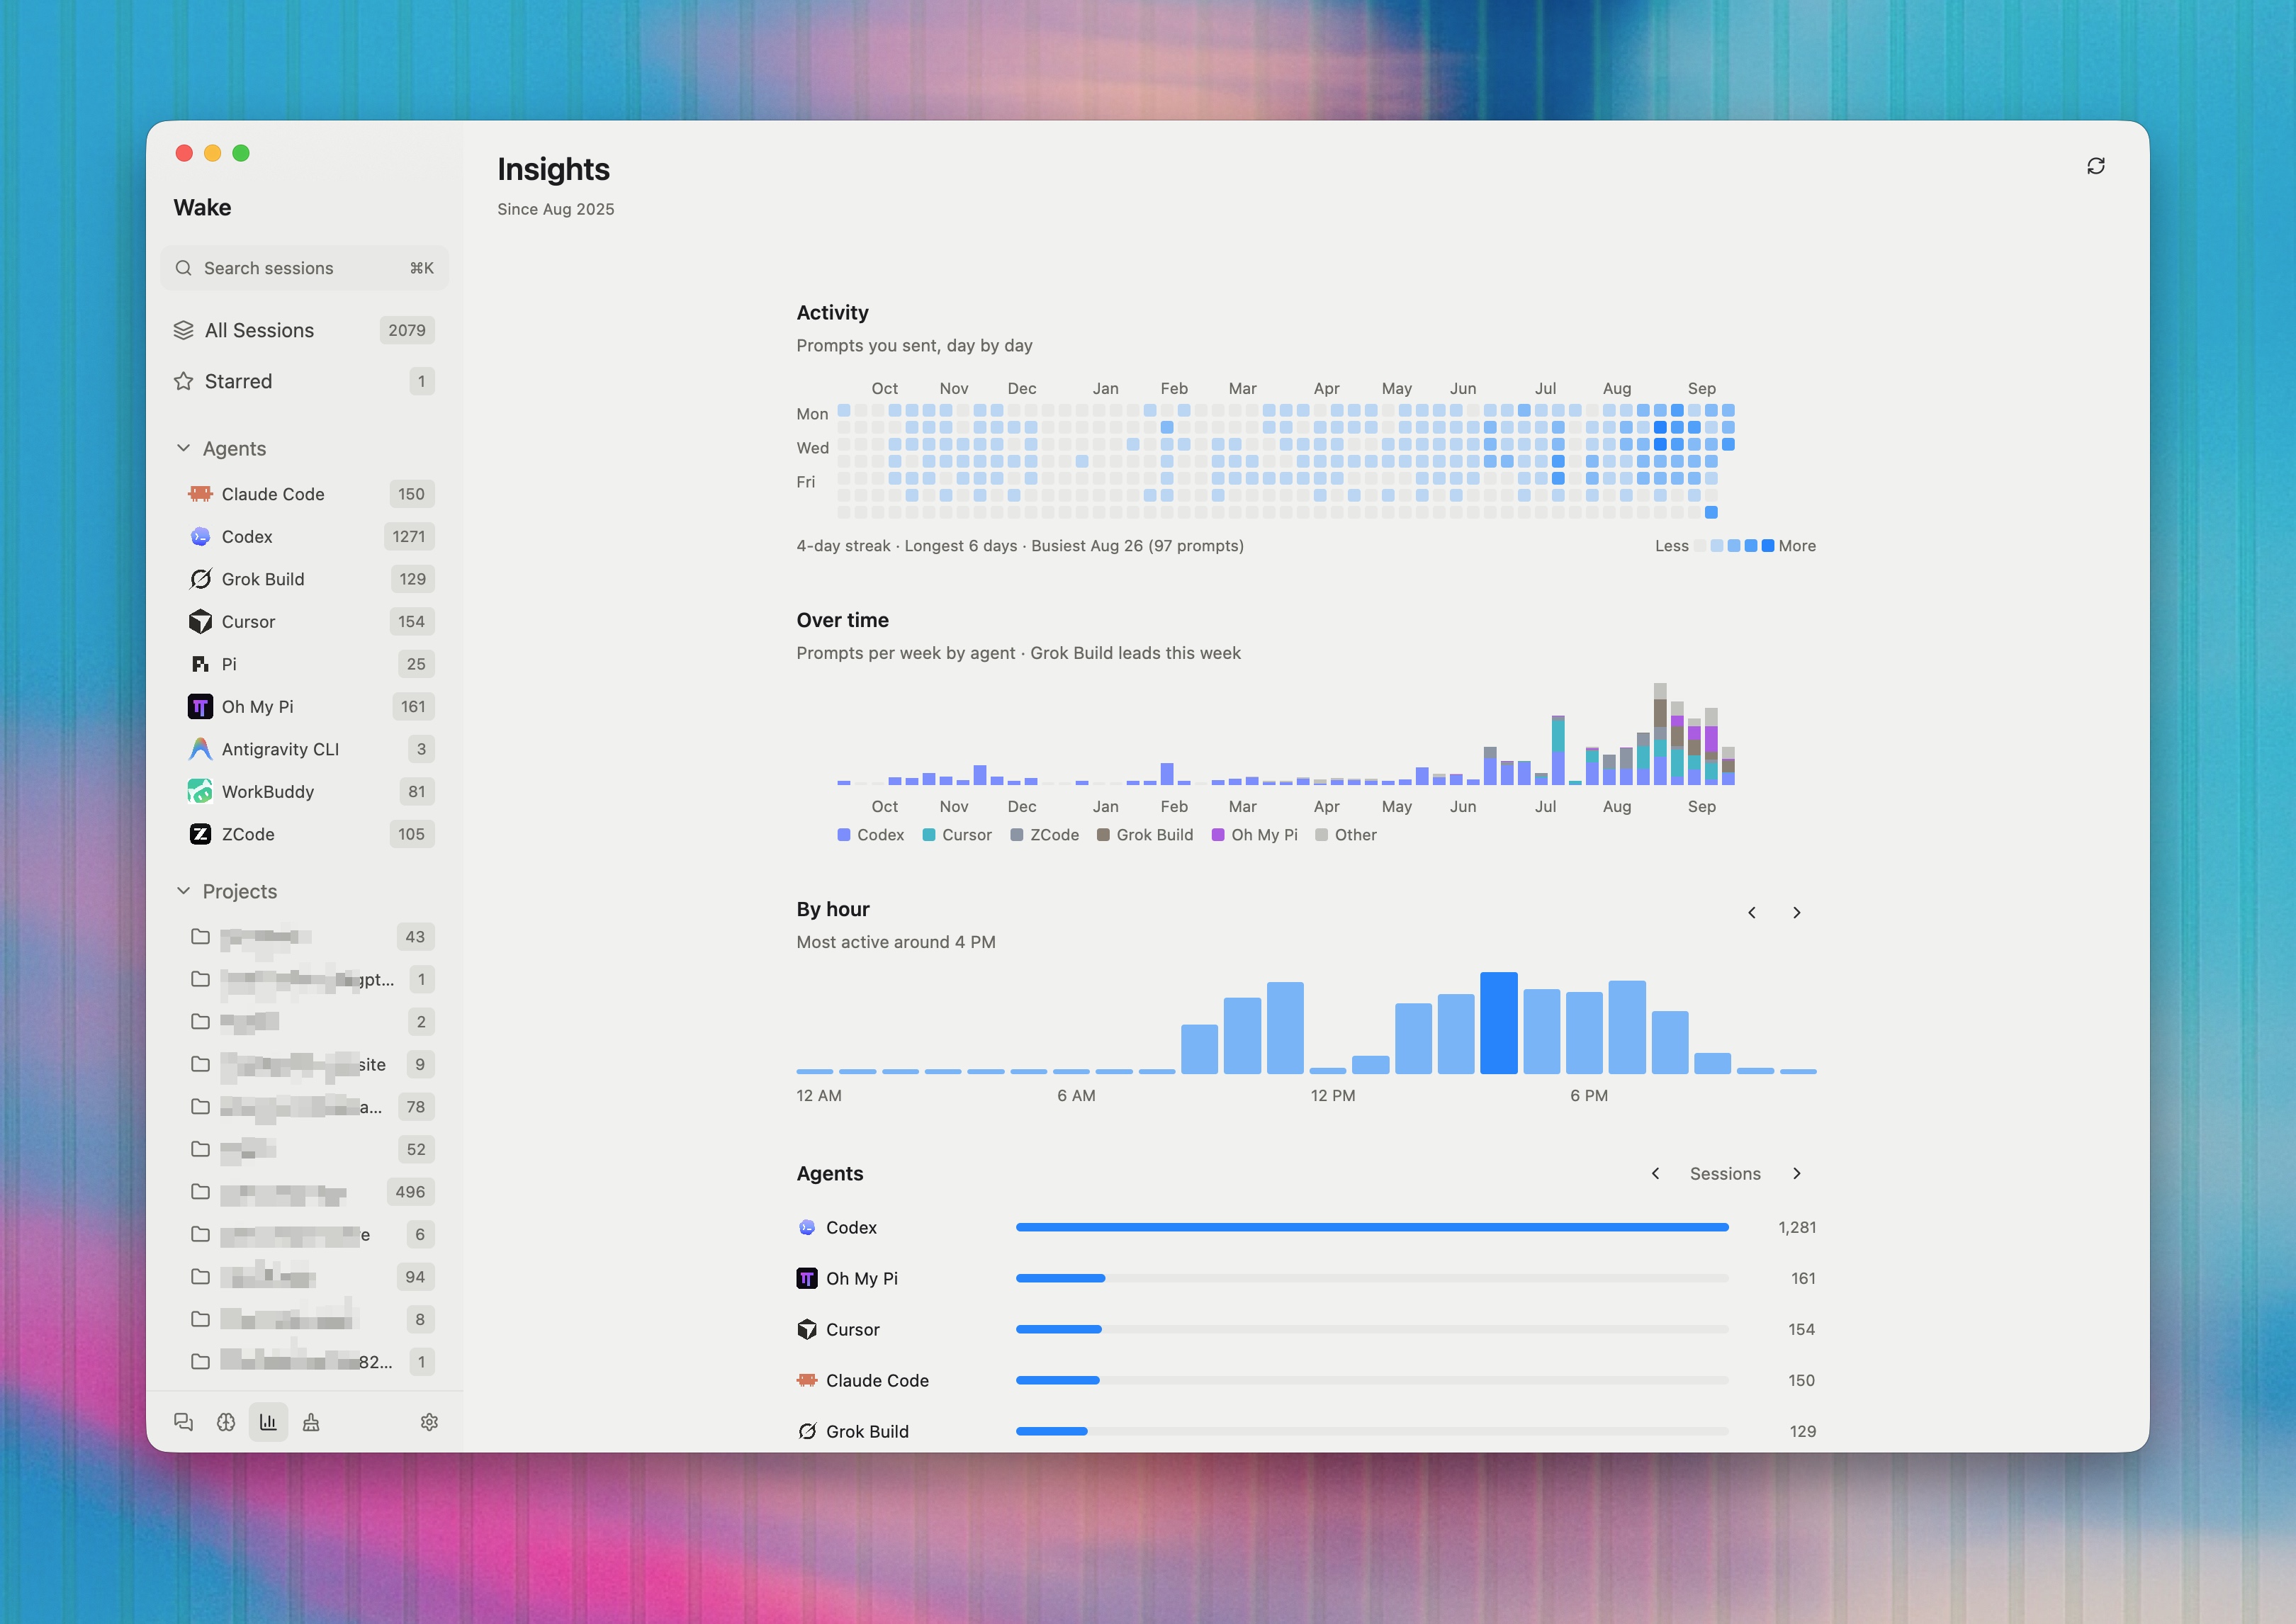2296x1624 pixels.
Task: Open the project folder with 78 sessions
Action: point(305,1107)
